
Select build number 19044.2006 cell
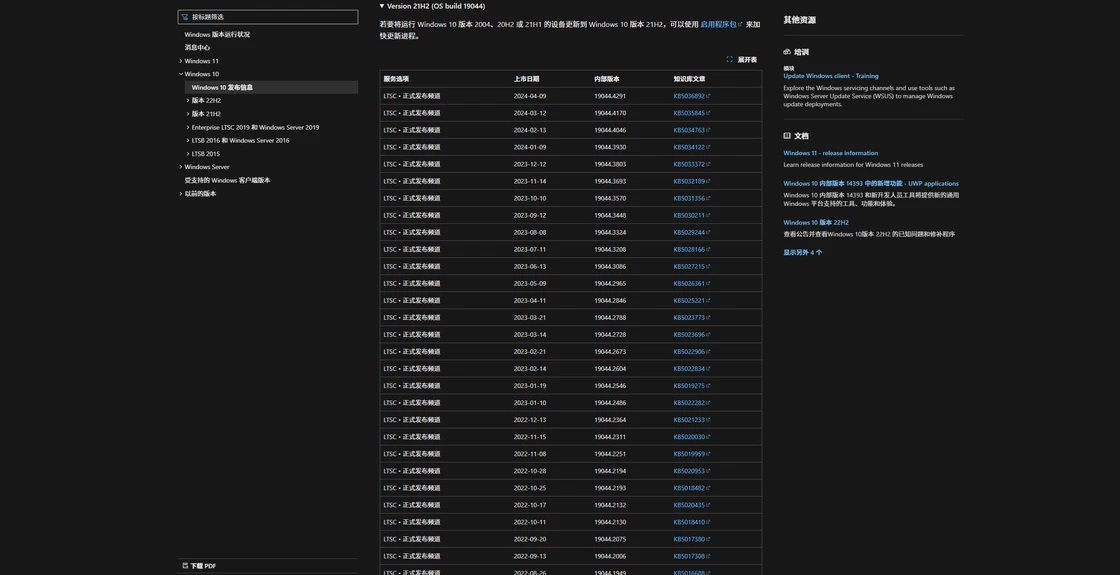[609, 556]
